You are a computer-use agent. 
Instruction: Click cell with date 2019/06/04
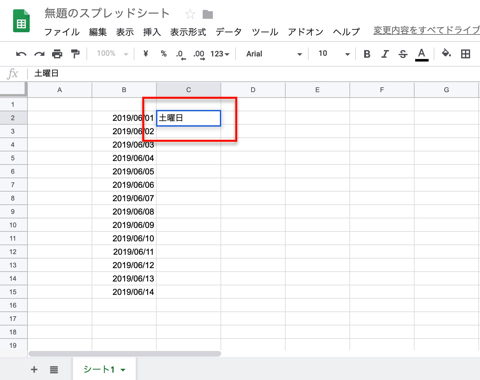pos(124,158)
